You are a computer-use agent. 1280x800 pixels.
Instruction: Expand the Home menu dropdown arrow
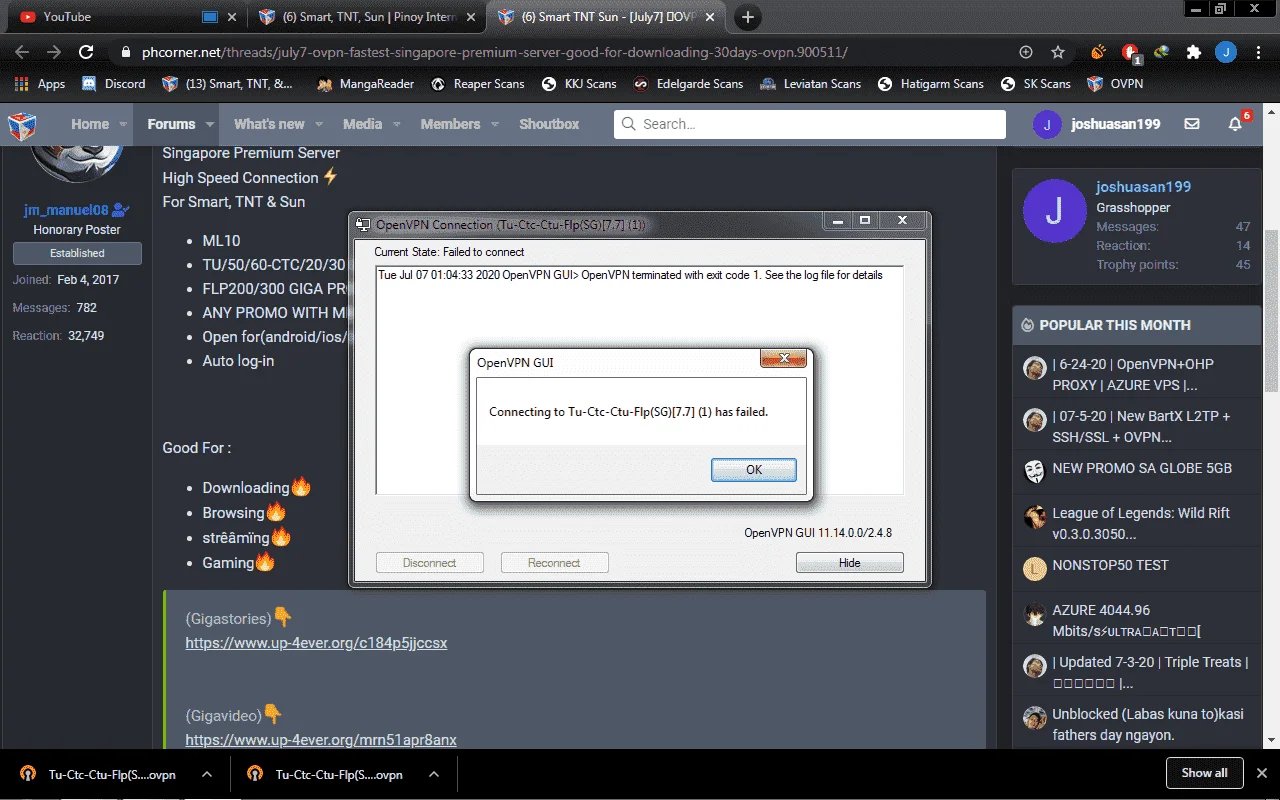click(124, 124)
